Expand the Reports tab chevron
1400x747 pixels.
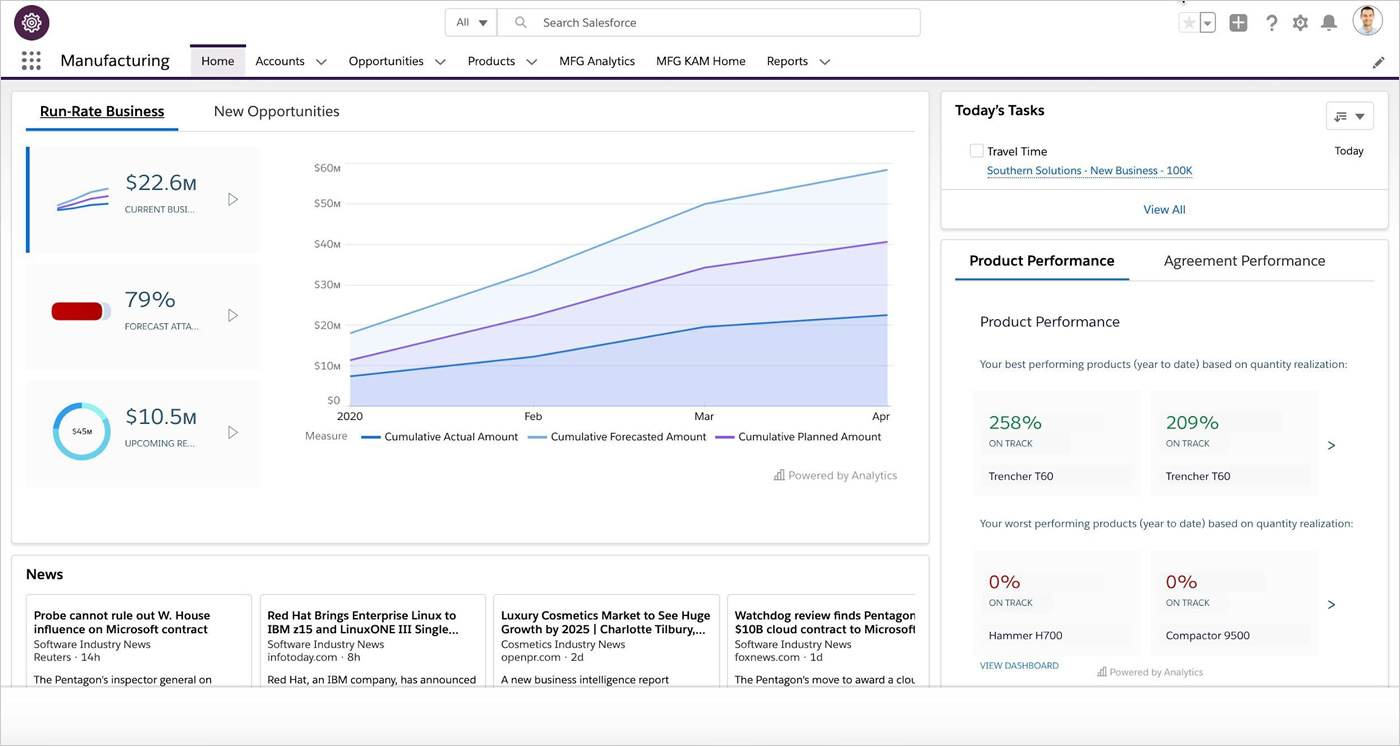click(x=825, y=62)
